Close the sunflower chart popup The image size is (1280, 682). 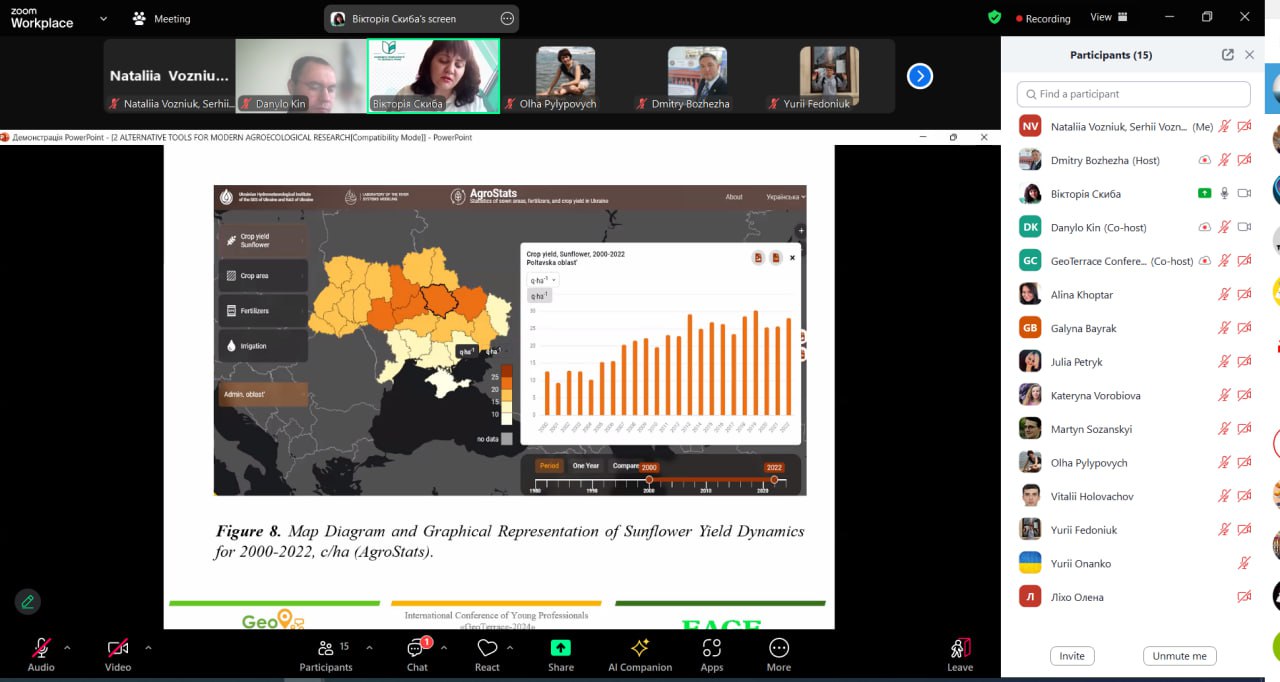[x=793, y=258]
